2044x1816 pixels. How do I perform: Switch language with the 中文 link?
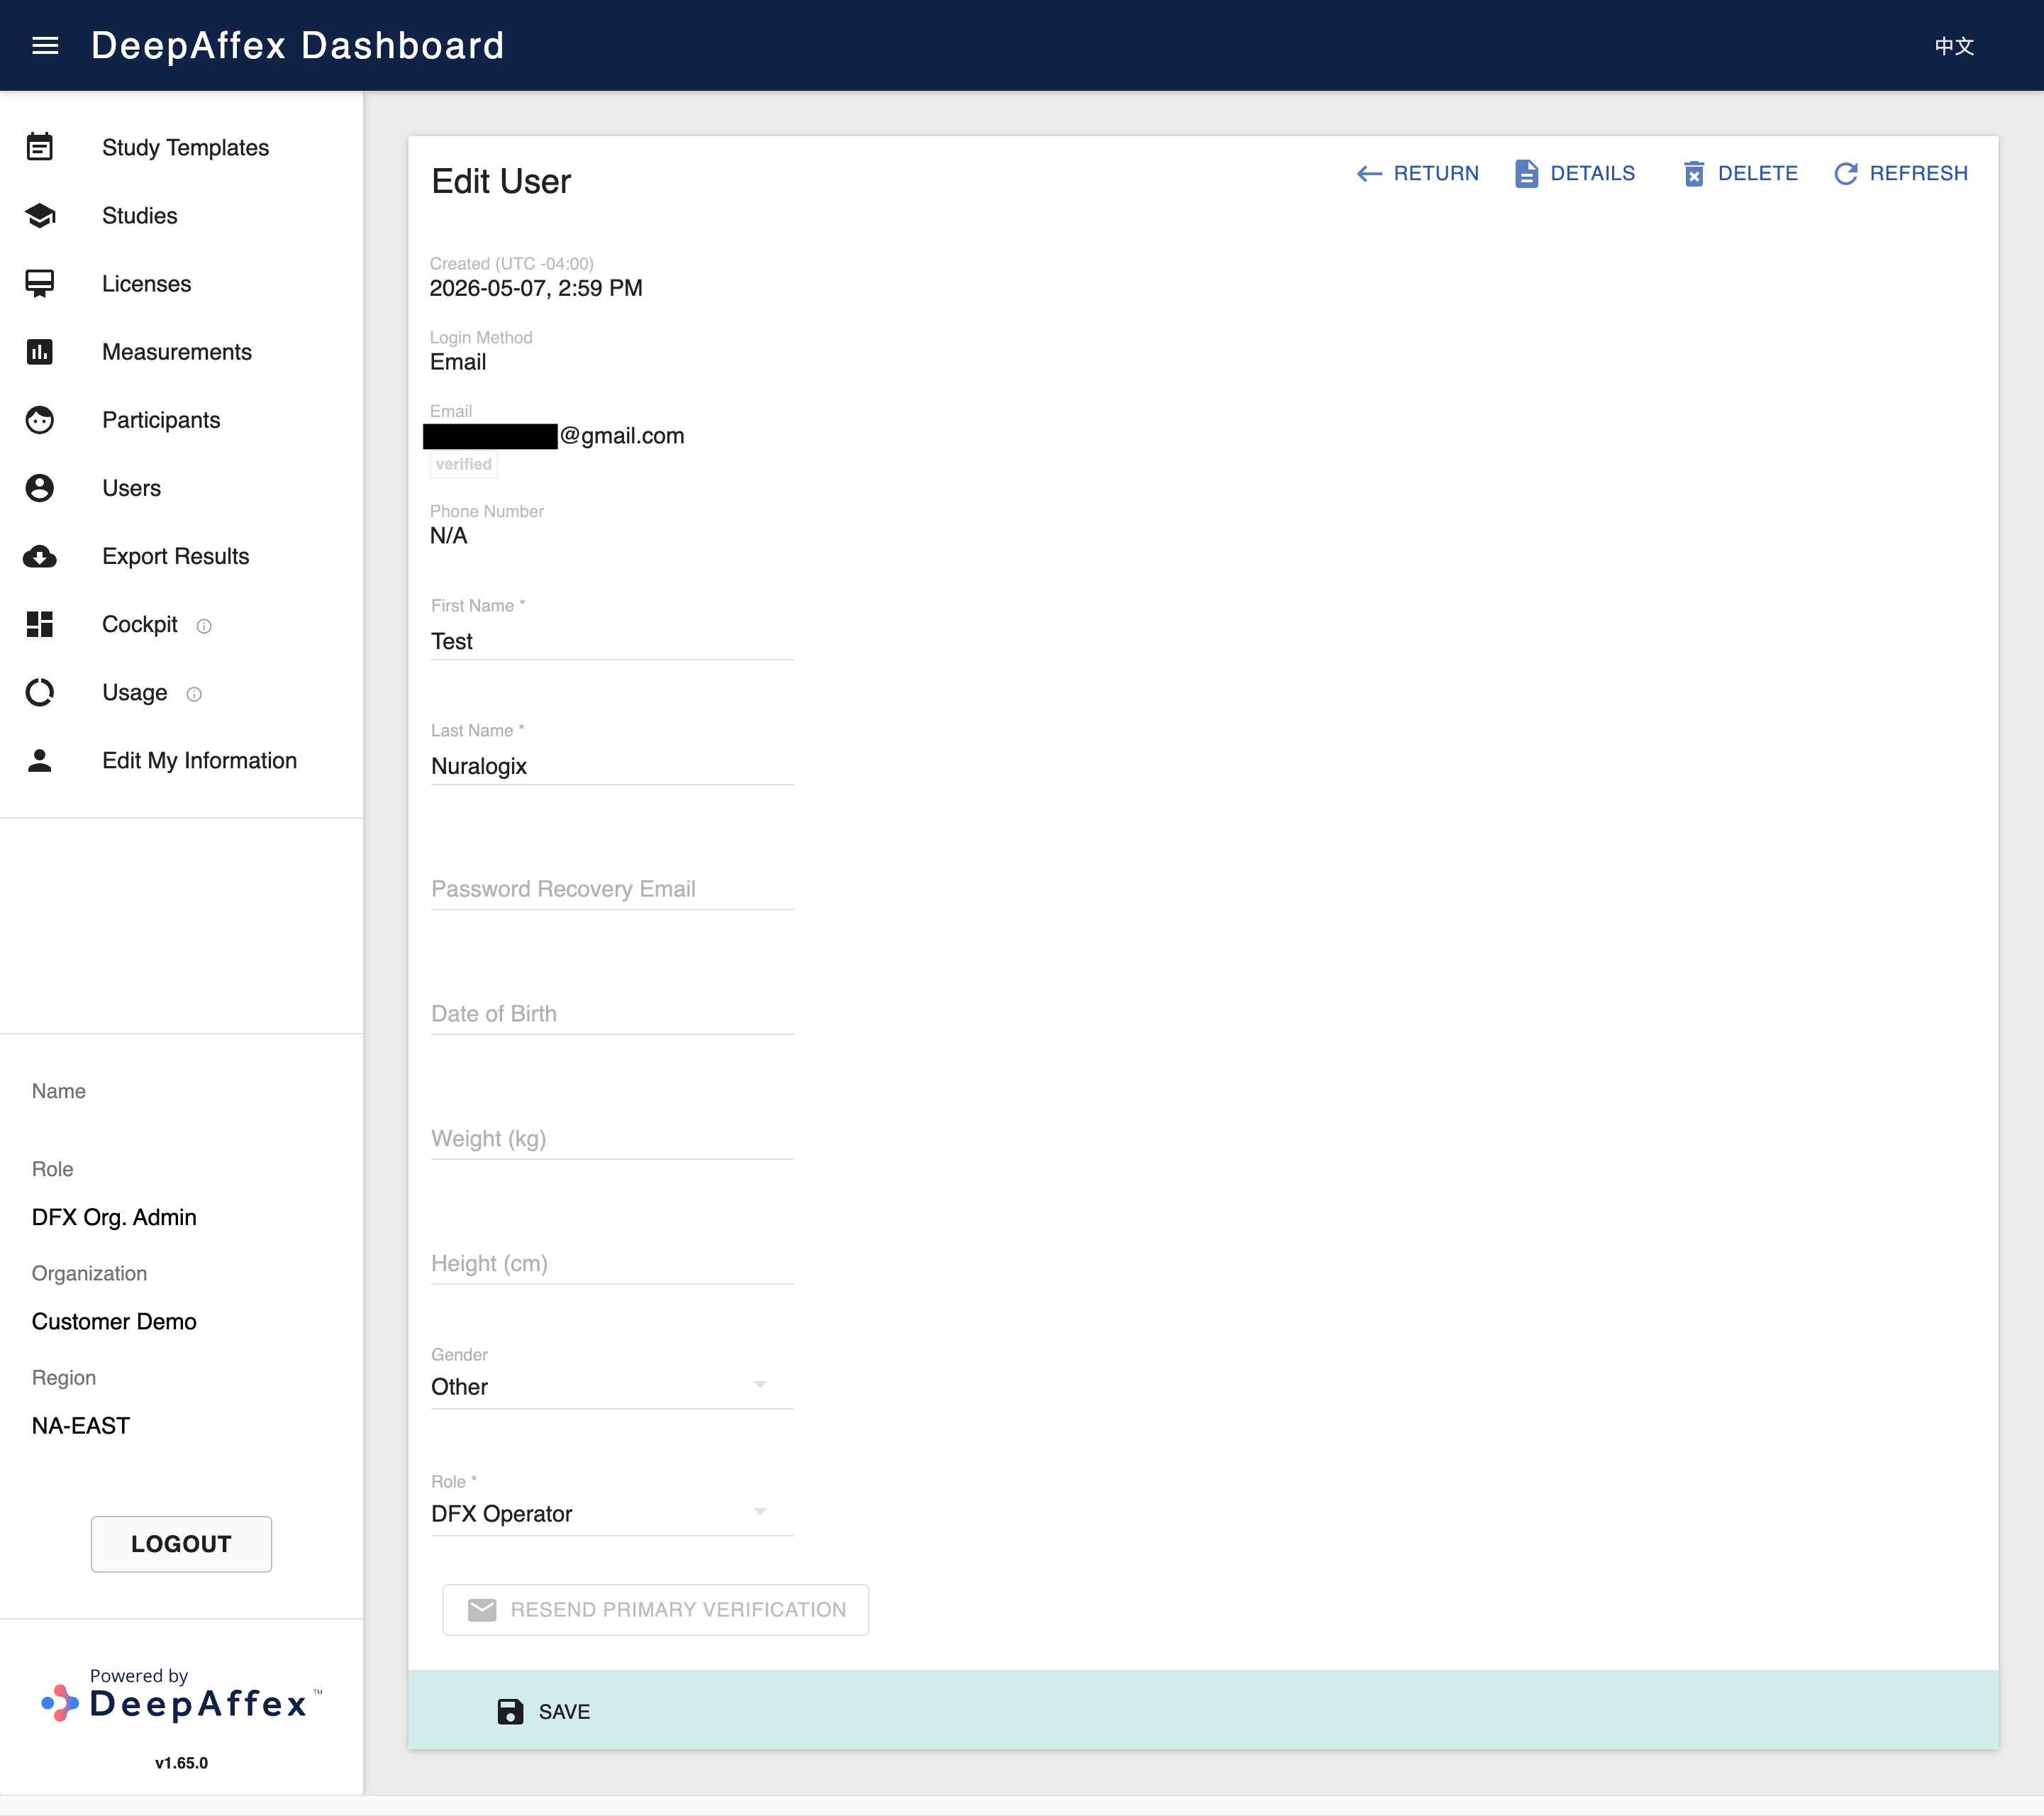[1954, 46]
